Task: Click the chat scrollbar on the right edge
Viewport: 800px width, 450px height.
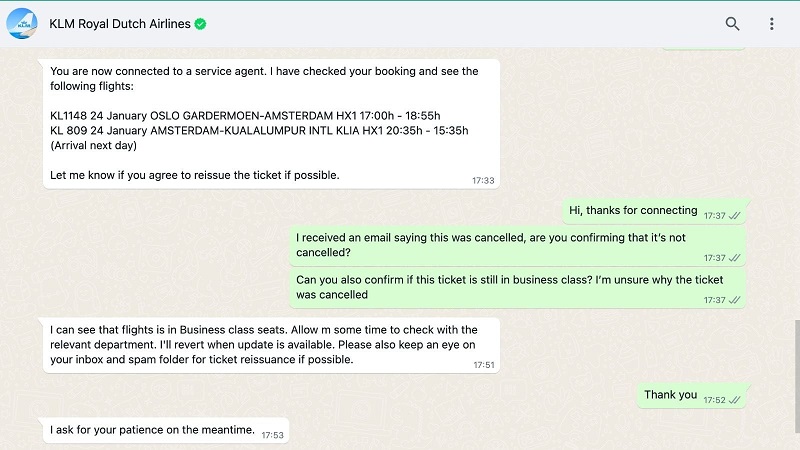Action: [796, 370]
